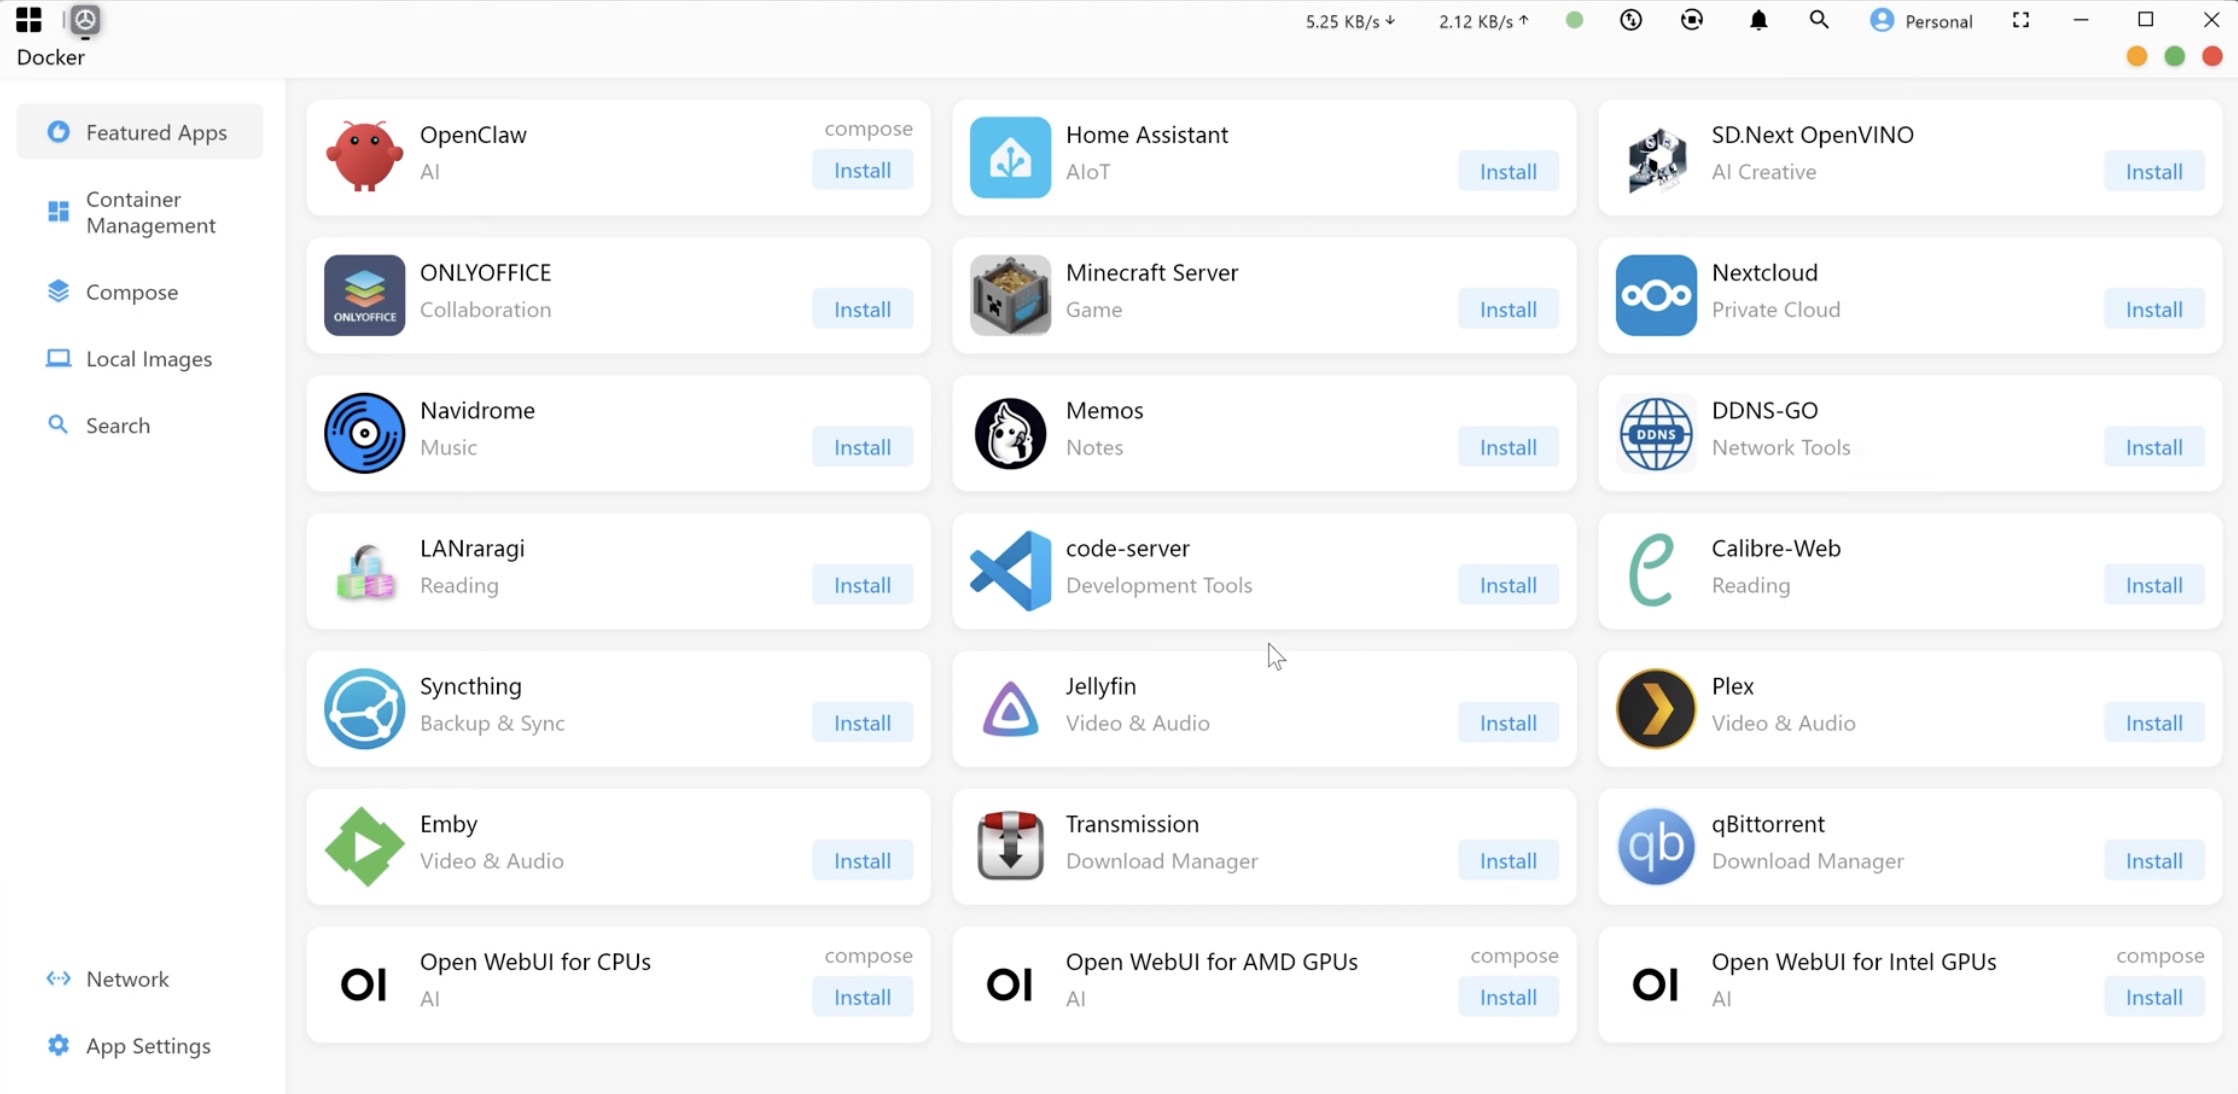Click the Nextcloud app icon
Screen dimensions: 2238x1094
tap(1656, 295)
